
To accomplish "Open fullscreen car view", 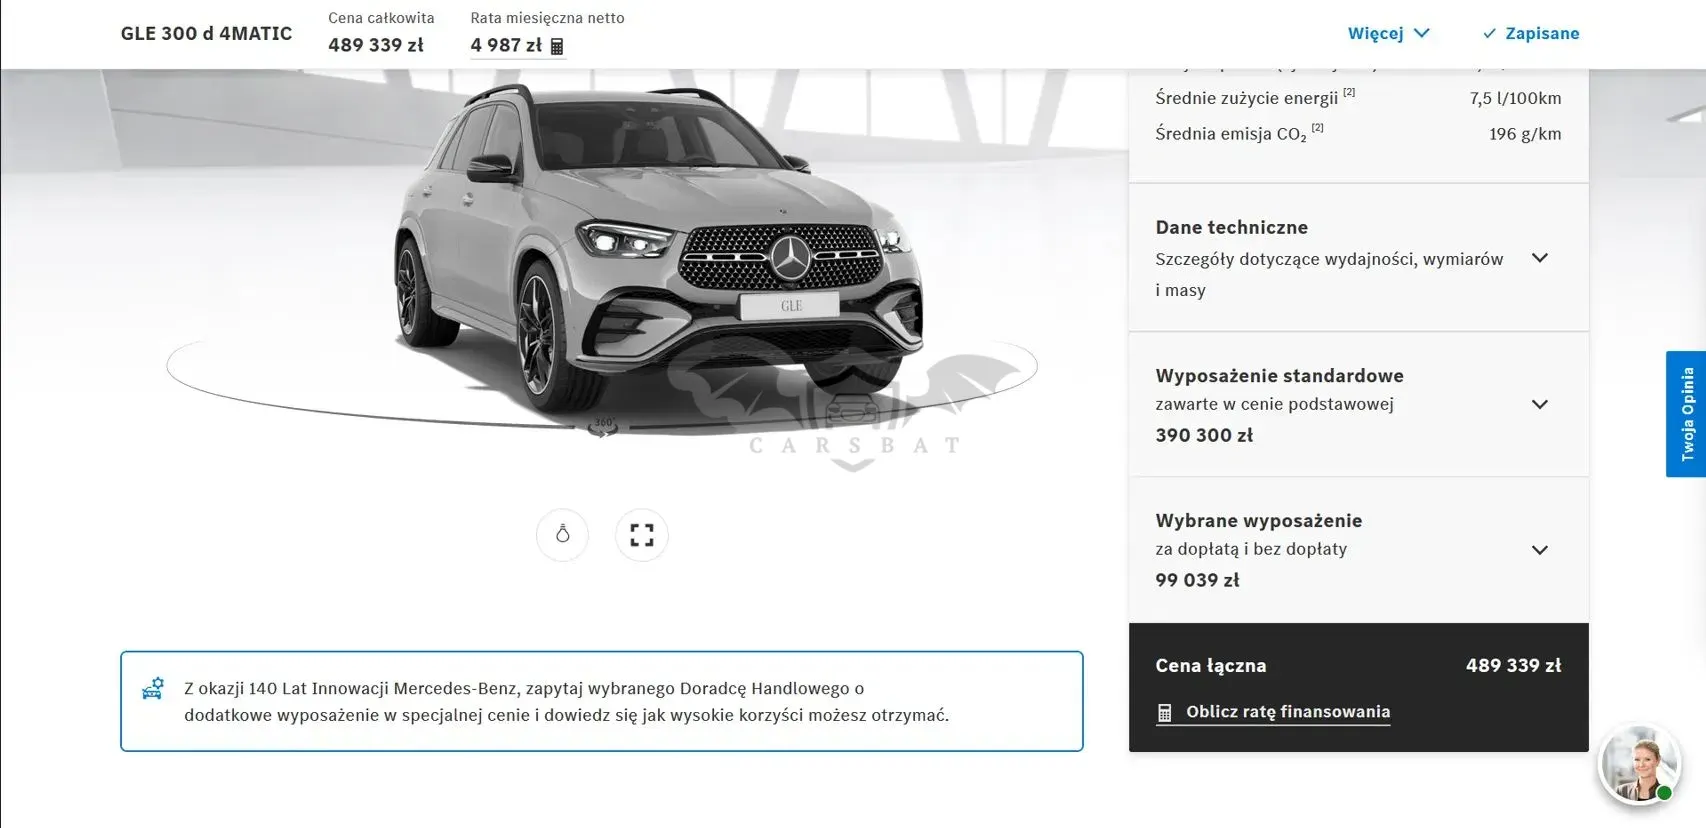I will (x=642, y=535).
